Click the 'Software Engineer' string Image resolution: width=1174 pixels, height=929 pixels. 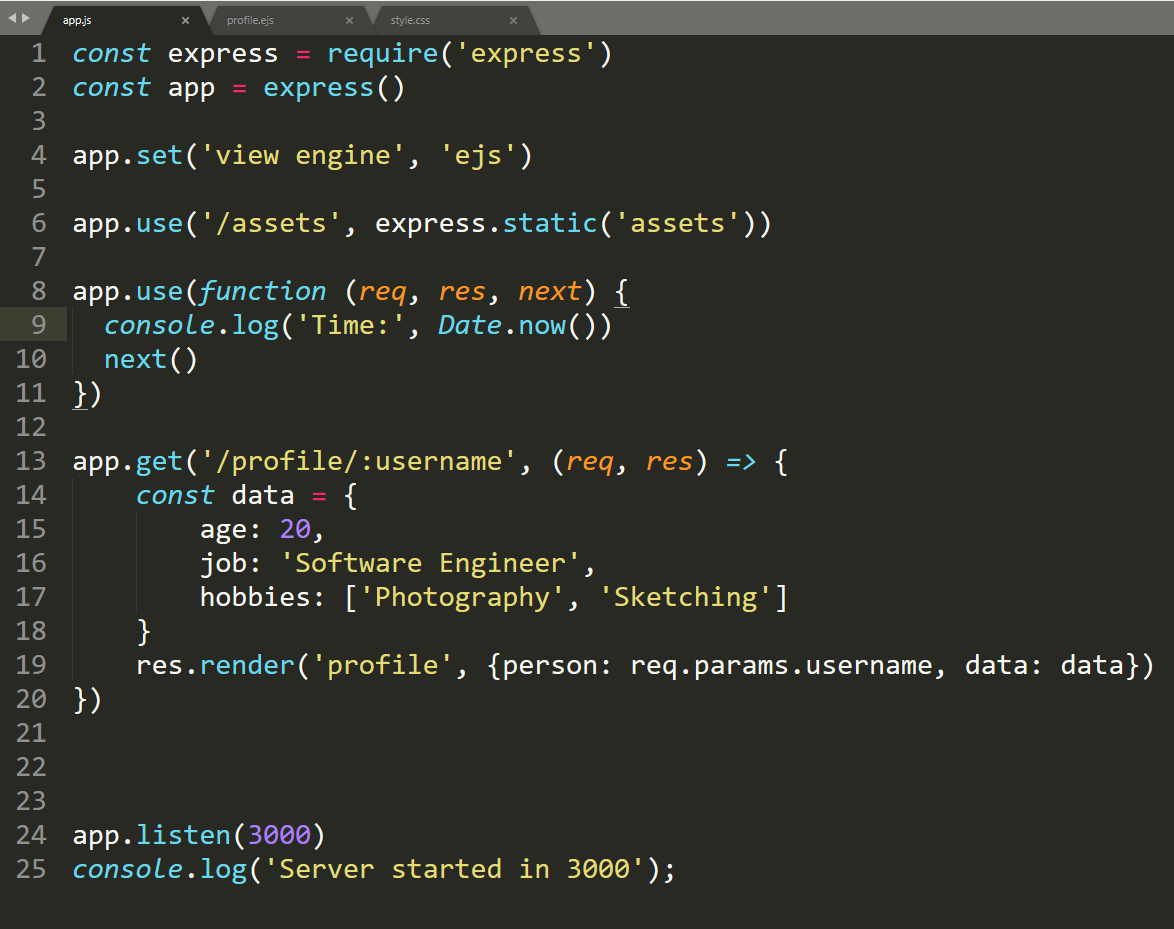tap(430, 563)
